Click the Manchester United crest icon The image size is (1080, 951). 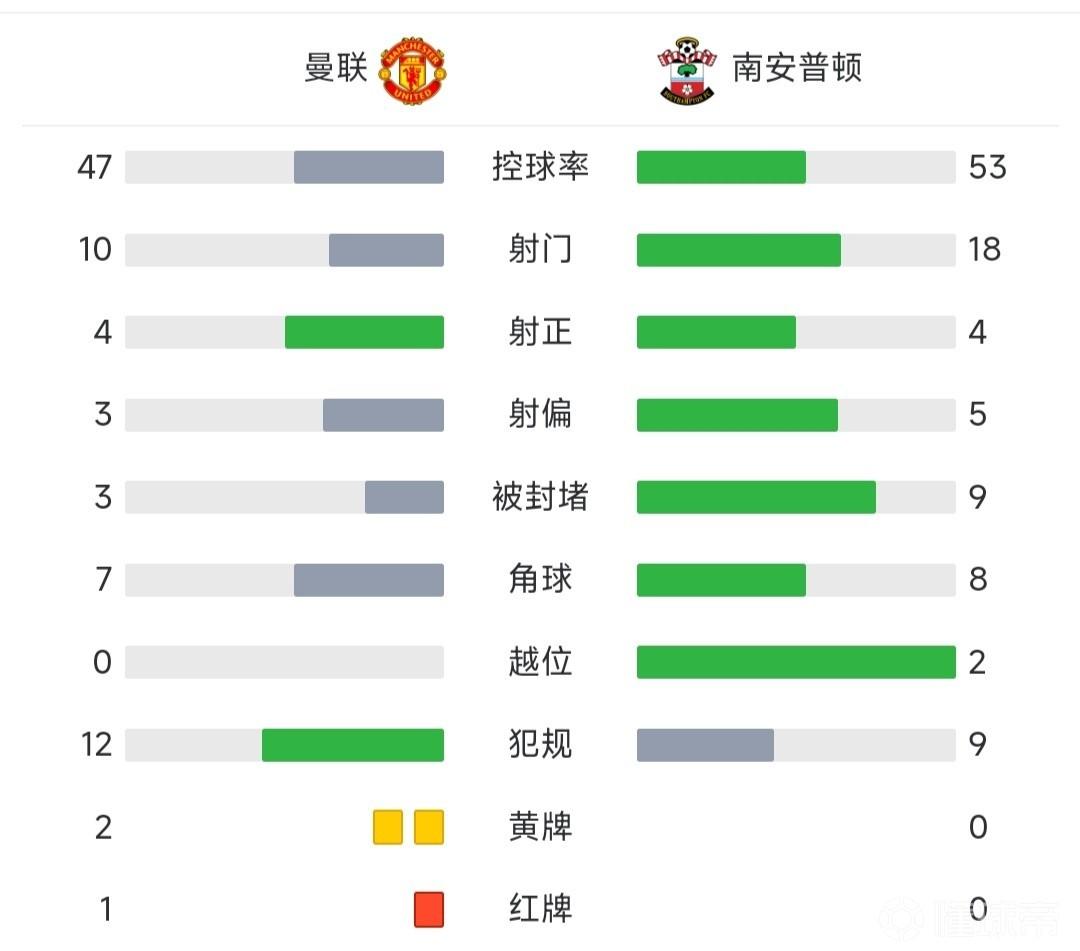[x=413, y=70]
